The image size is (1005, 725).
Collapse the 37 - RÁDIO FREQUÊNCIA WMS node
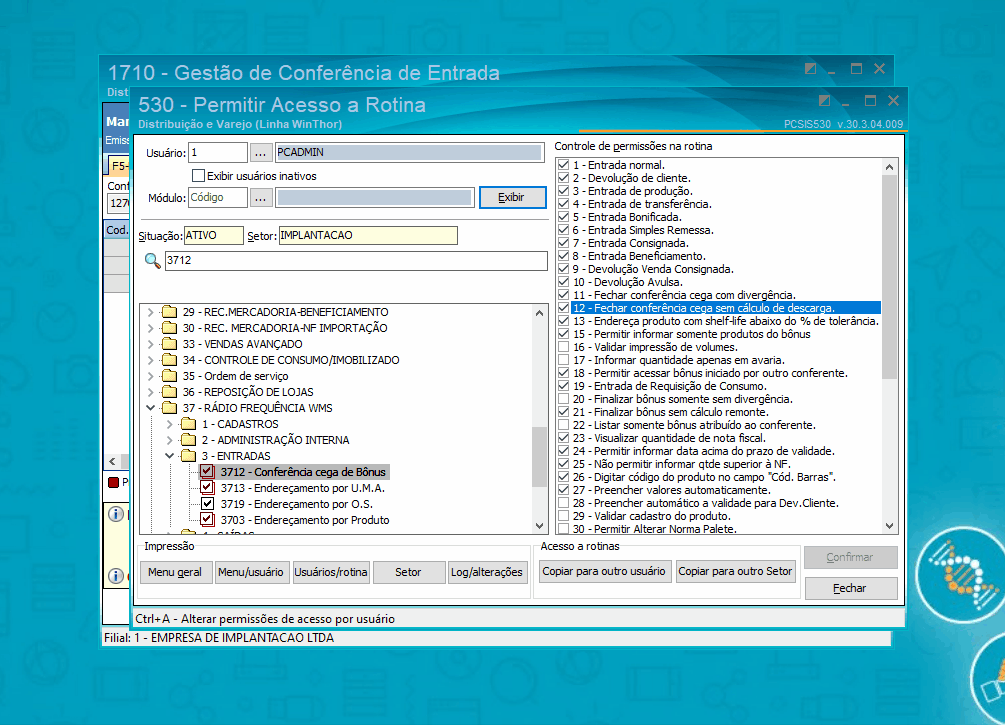point(151,408)
